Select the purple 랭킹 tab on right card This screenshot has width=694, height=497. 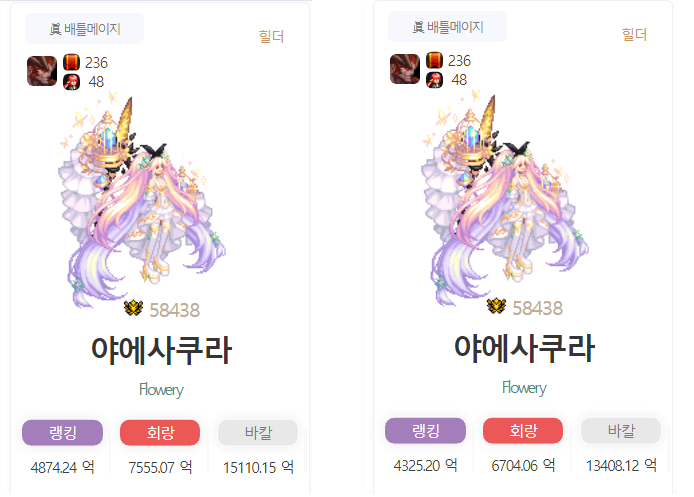coord(425,431)
